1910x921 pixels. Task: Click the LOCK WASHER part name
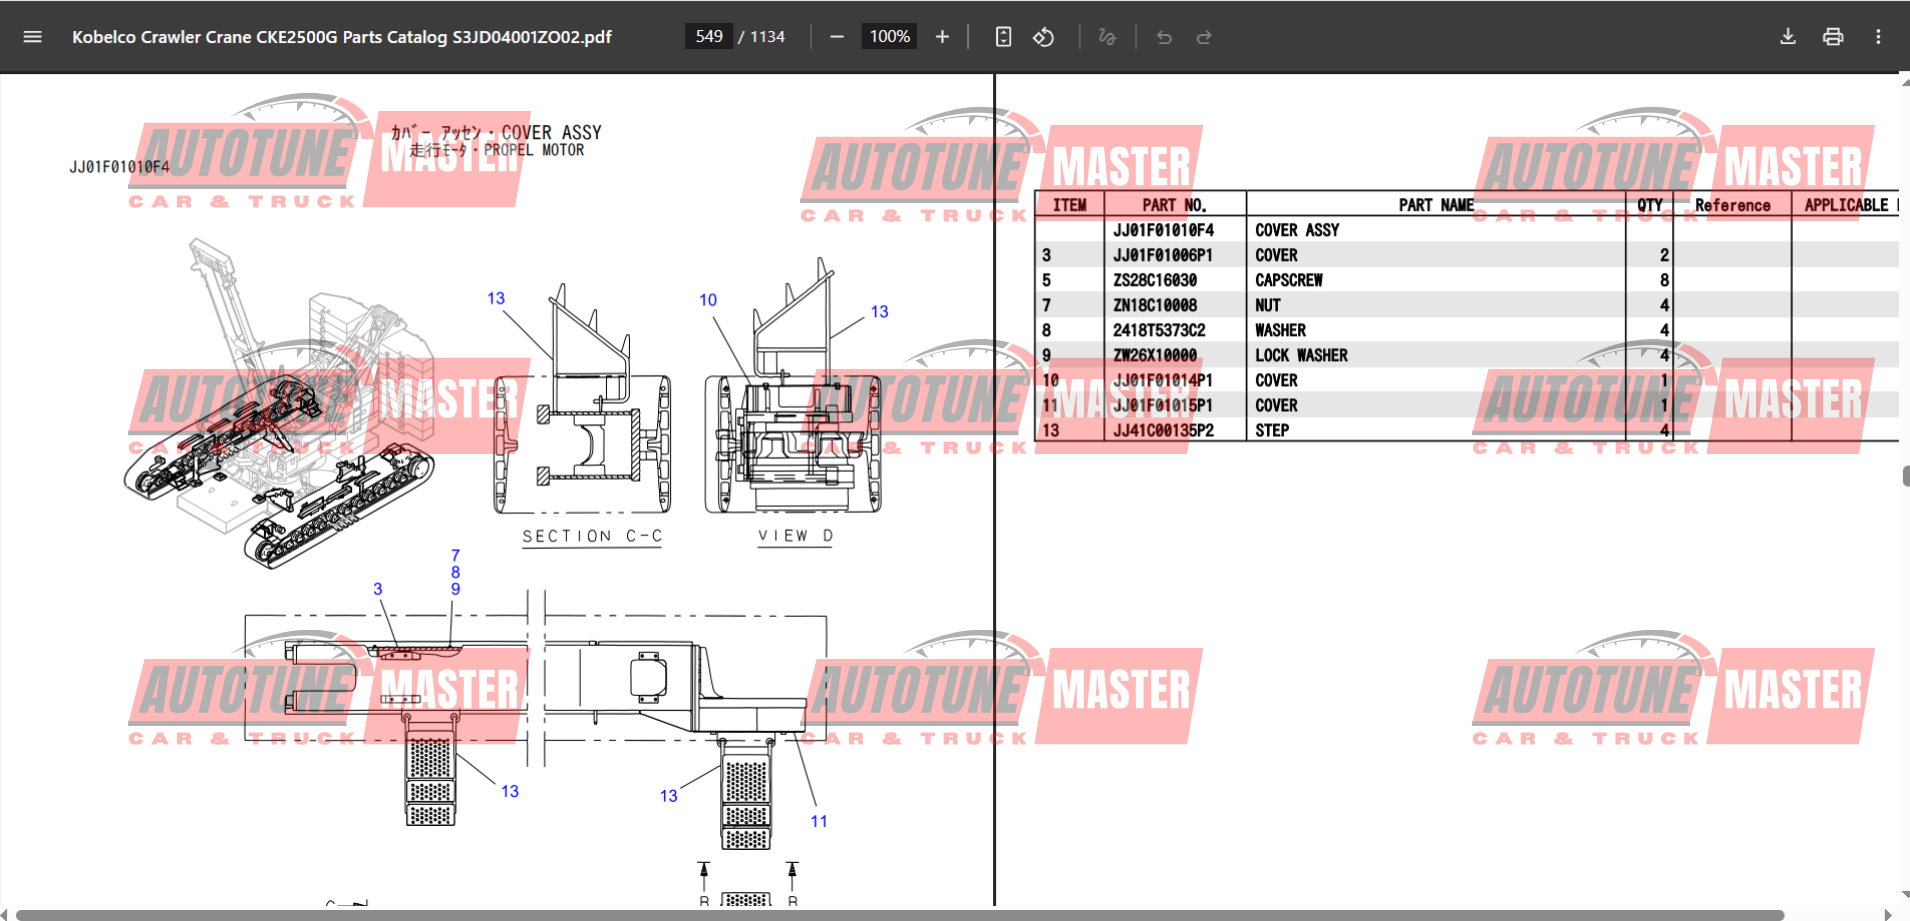tap(1301, 356)
